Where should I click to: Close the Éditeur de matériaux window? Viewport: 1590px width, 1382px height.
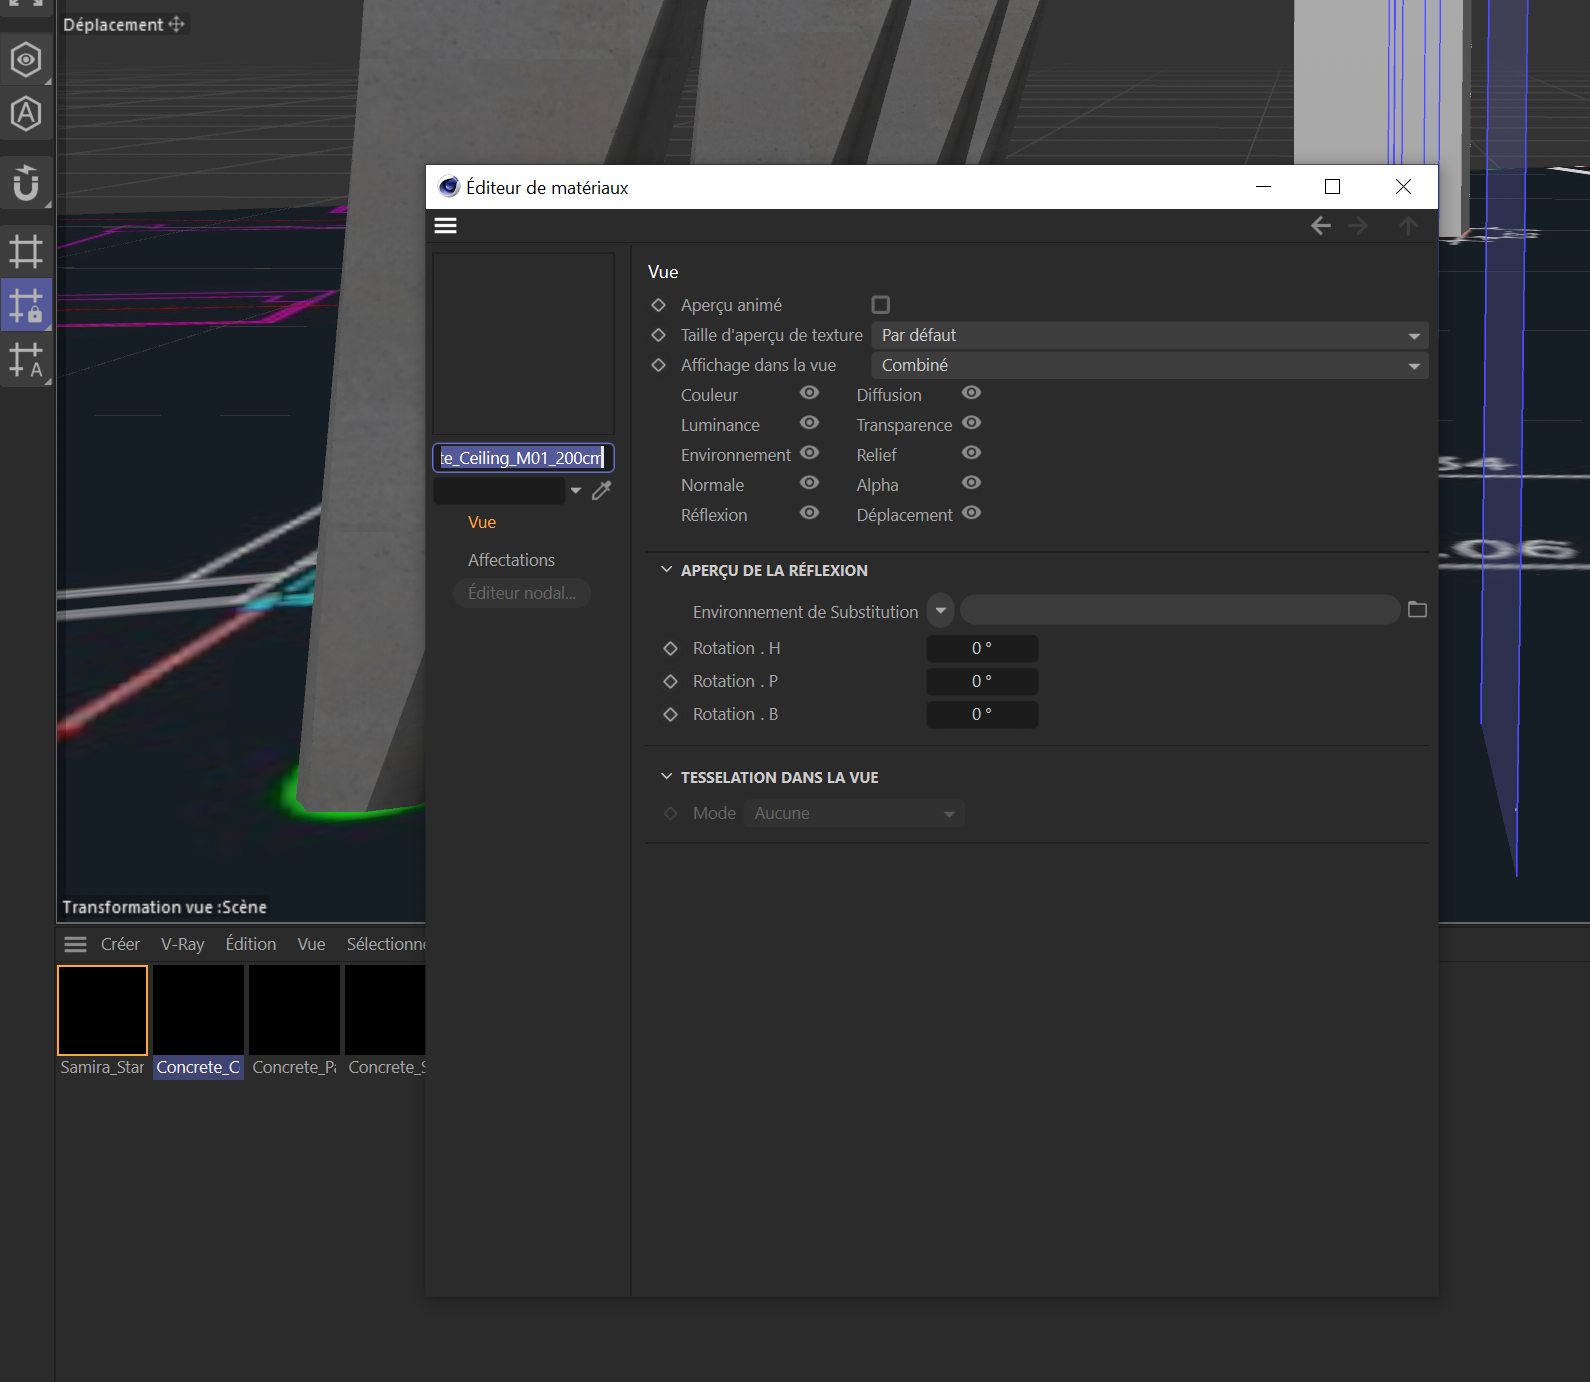[x=1403, y=187]
